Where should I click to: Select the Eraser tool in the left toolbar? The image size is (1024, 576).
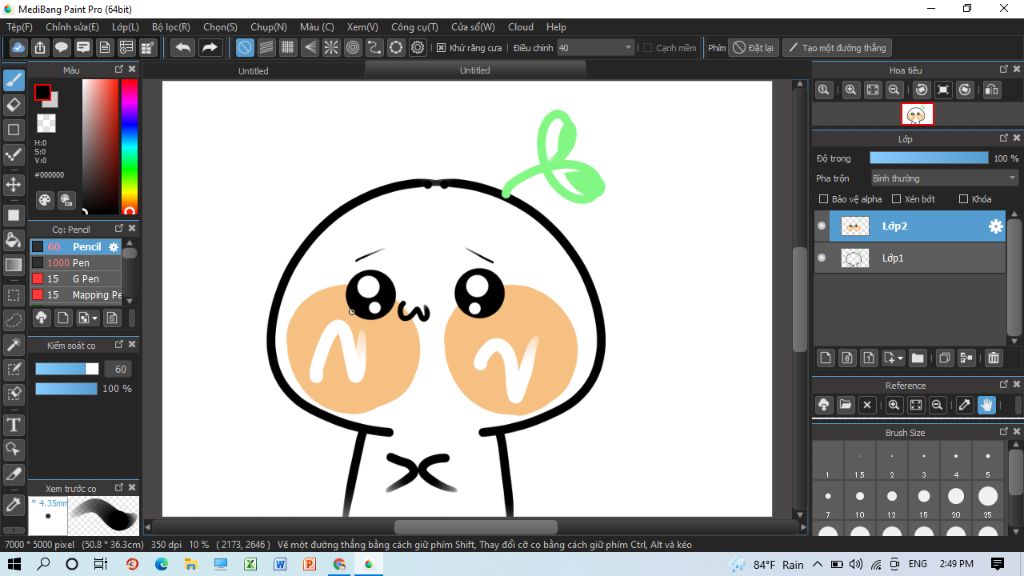coord(14,105)
